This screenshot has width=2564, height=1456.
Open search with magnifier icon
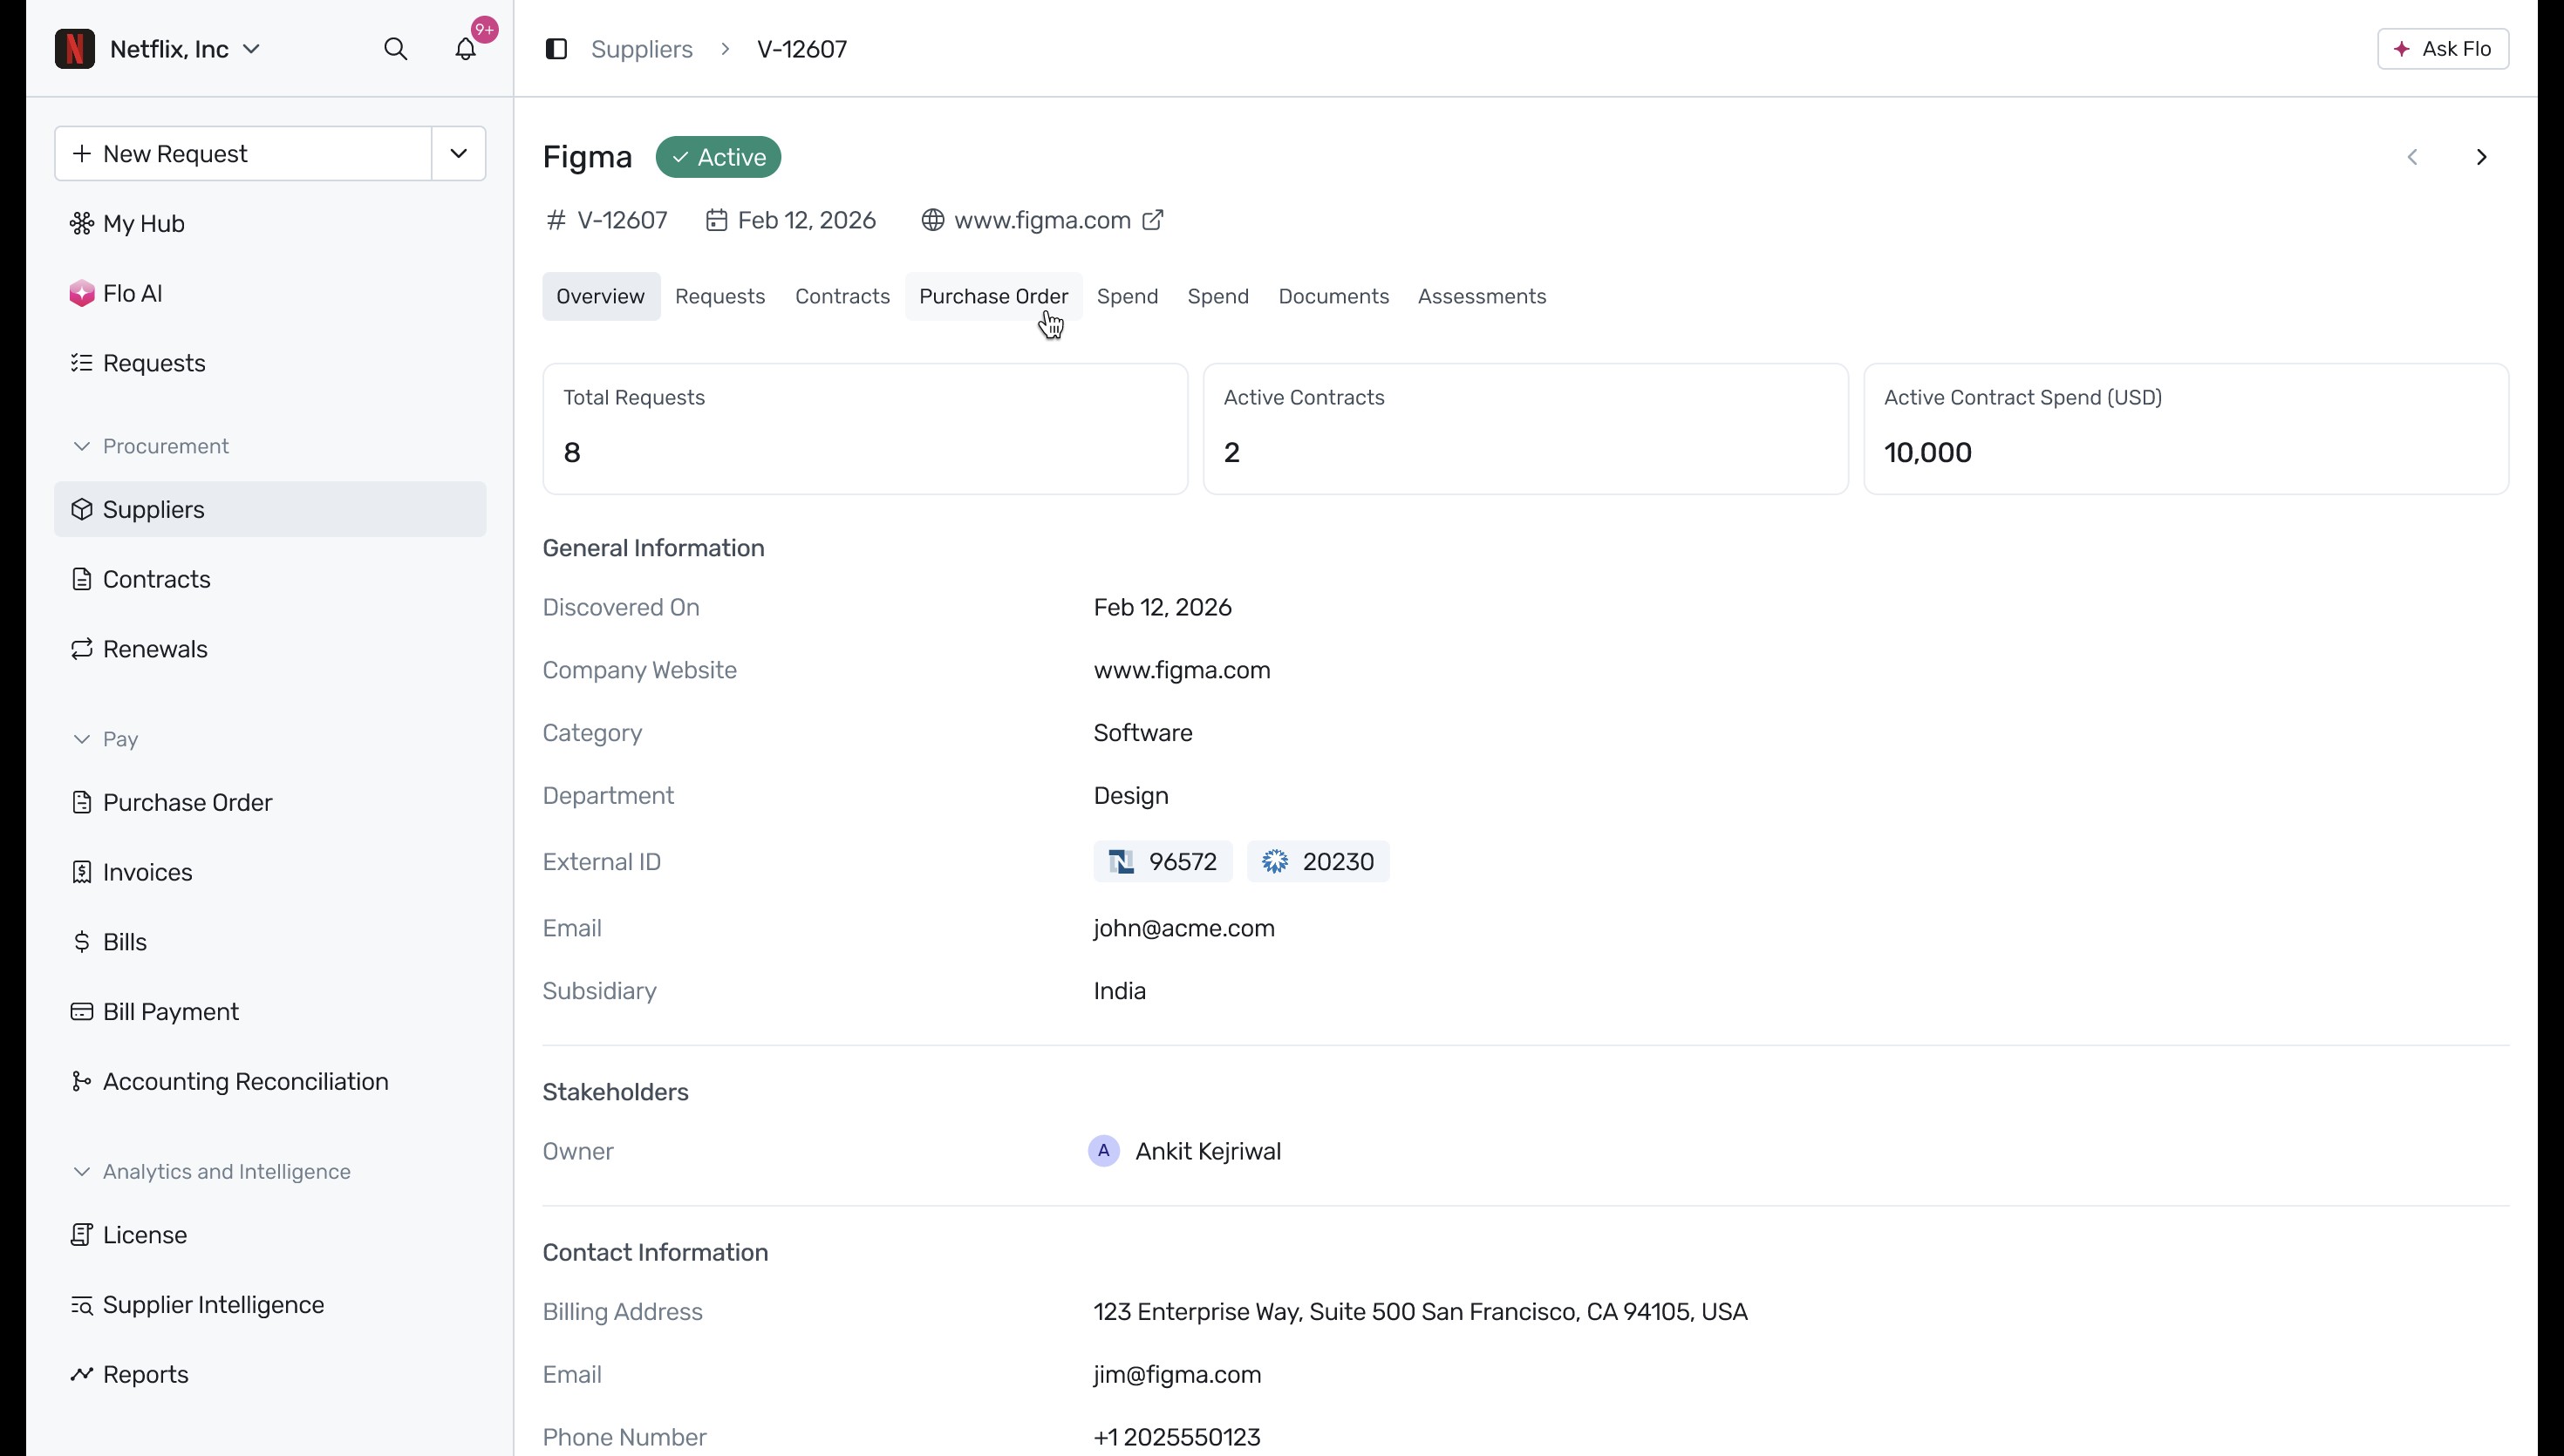[x=396, y=49]
